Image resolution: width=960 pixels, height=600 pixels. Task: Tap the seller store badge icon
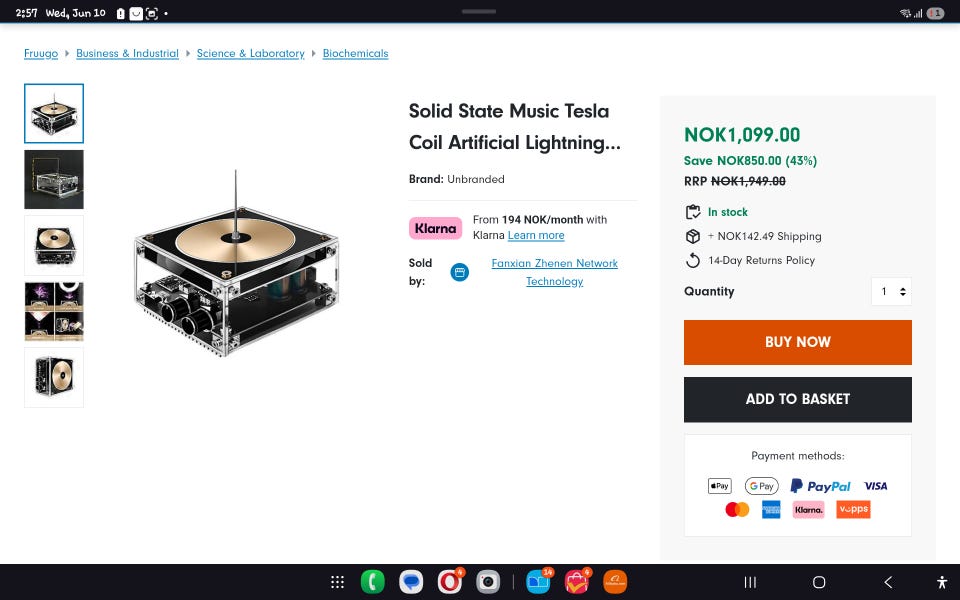(460, 272)
